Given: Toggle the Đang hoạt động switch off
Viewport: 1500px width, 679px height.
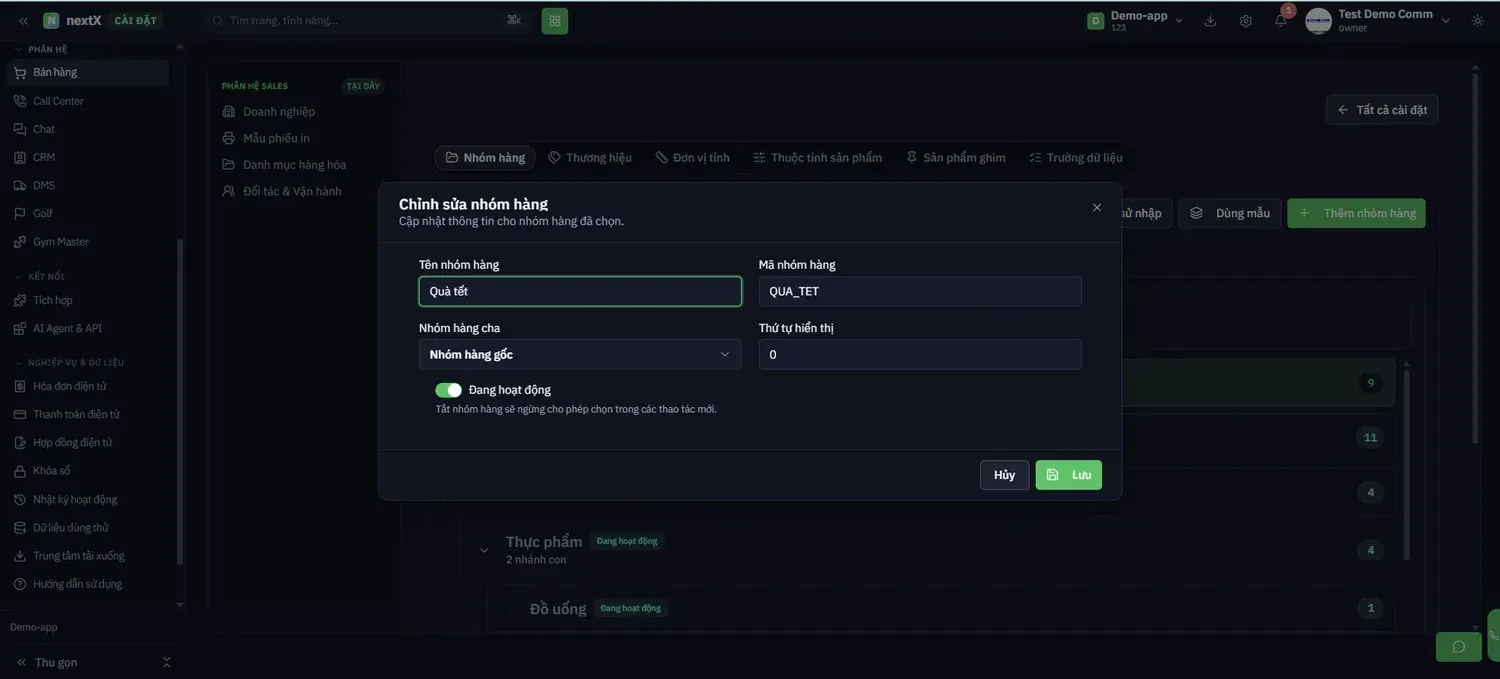Looking at the screenshot, I should (x=448, y=390).
